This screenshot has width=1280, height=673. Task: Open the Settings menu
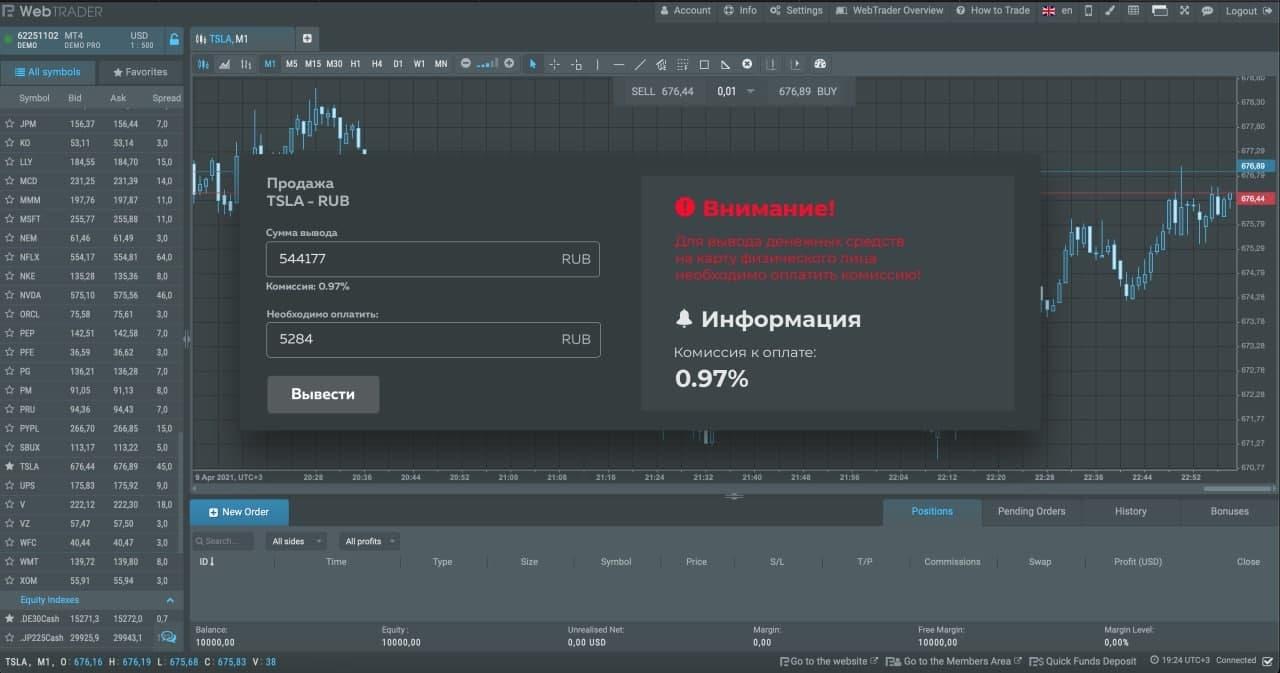[797, 11]
